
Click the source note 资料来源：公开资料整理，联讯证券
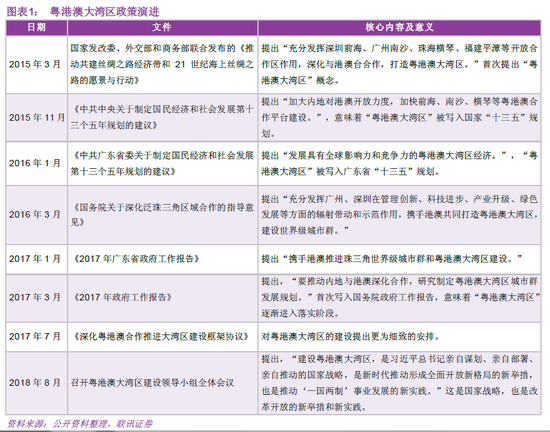[80, 424]
